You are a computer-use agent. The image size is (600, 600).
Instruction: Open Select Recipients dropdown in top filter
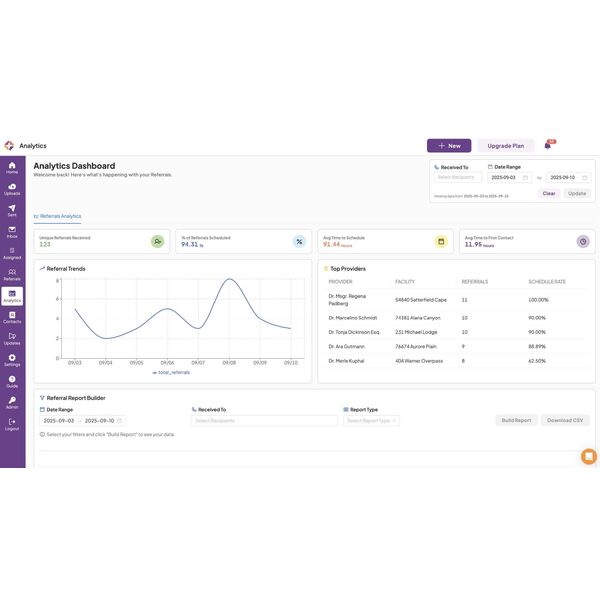[x=458, y=177]
